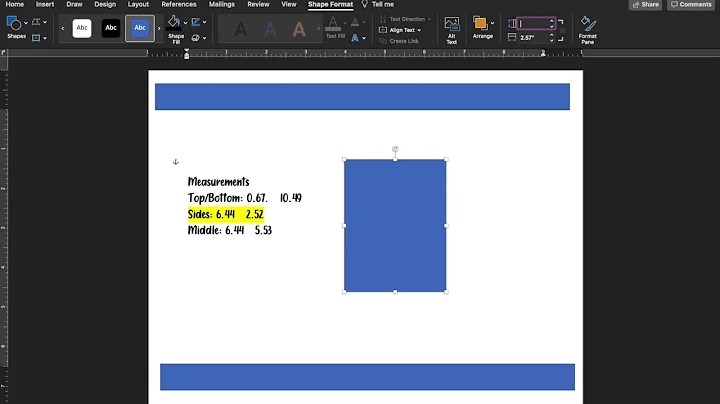Apply the white Abc shape style
This screenshot has width=720, height=404.
pyautogui.click(x=82, y=28)
